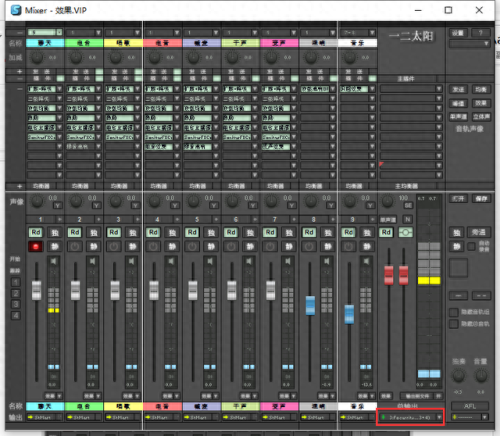This screenshot has height=436, width=500.
Task: Disarm the red record button on channel 1
Action: tap(35, 246)
